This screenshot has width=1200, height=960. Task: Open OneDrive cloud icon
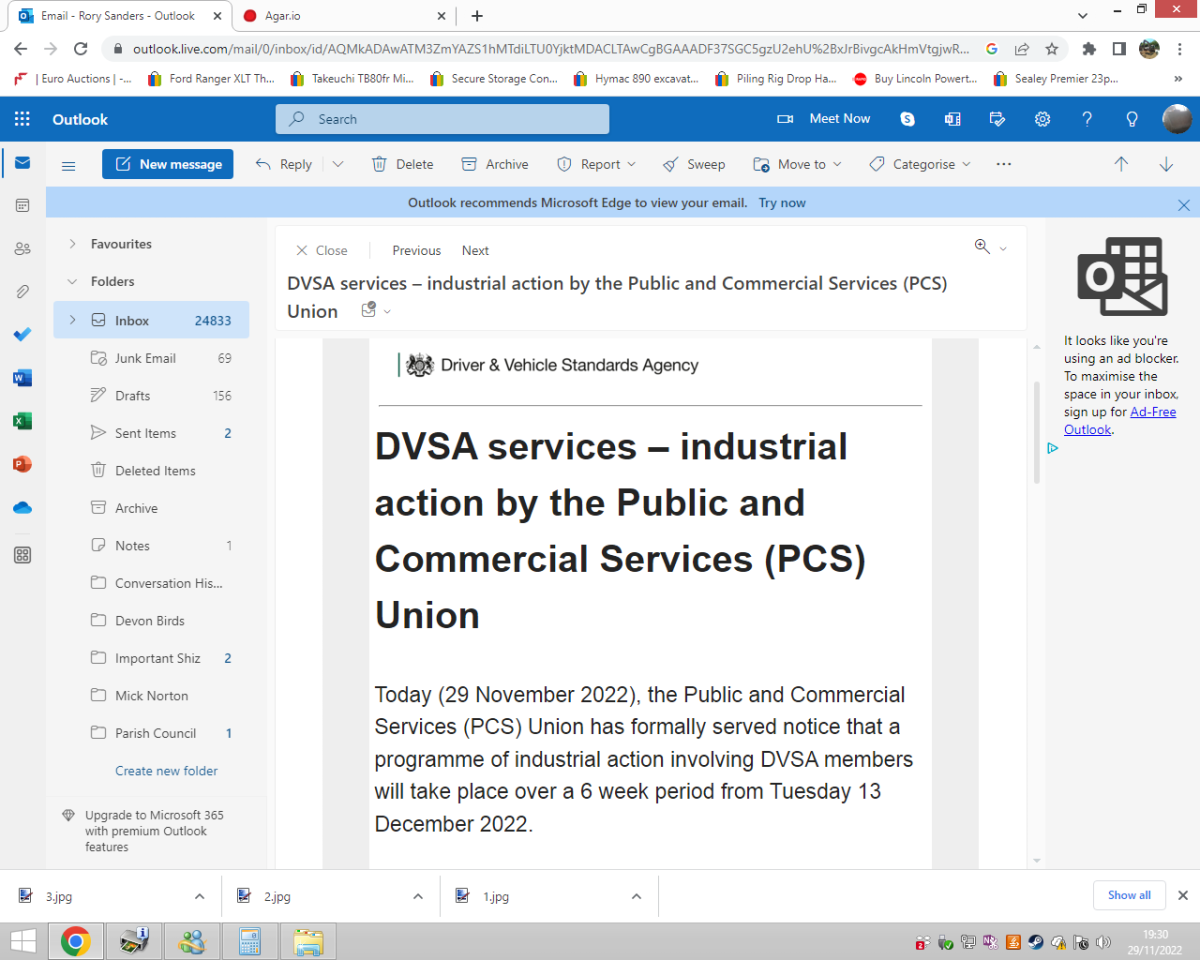22,508
